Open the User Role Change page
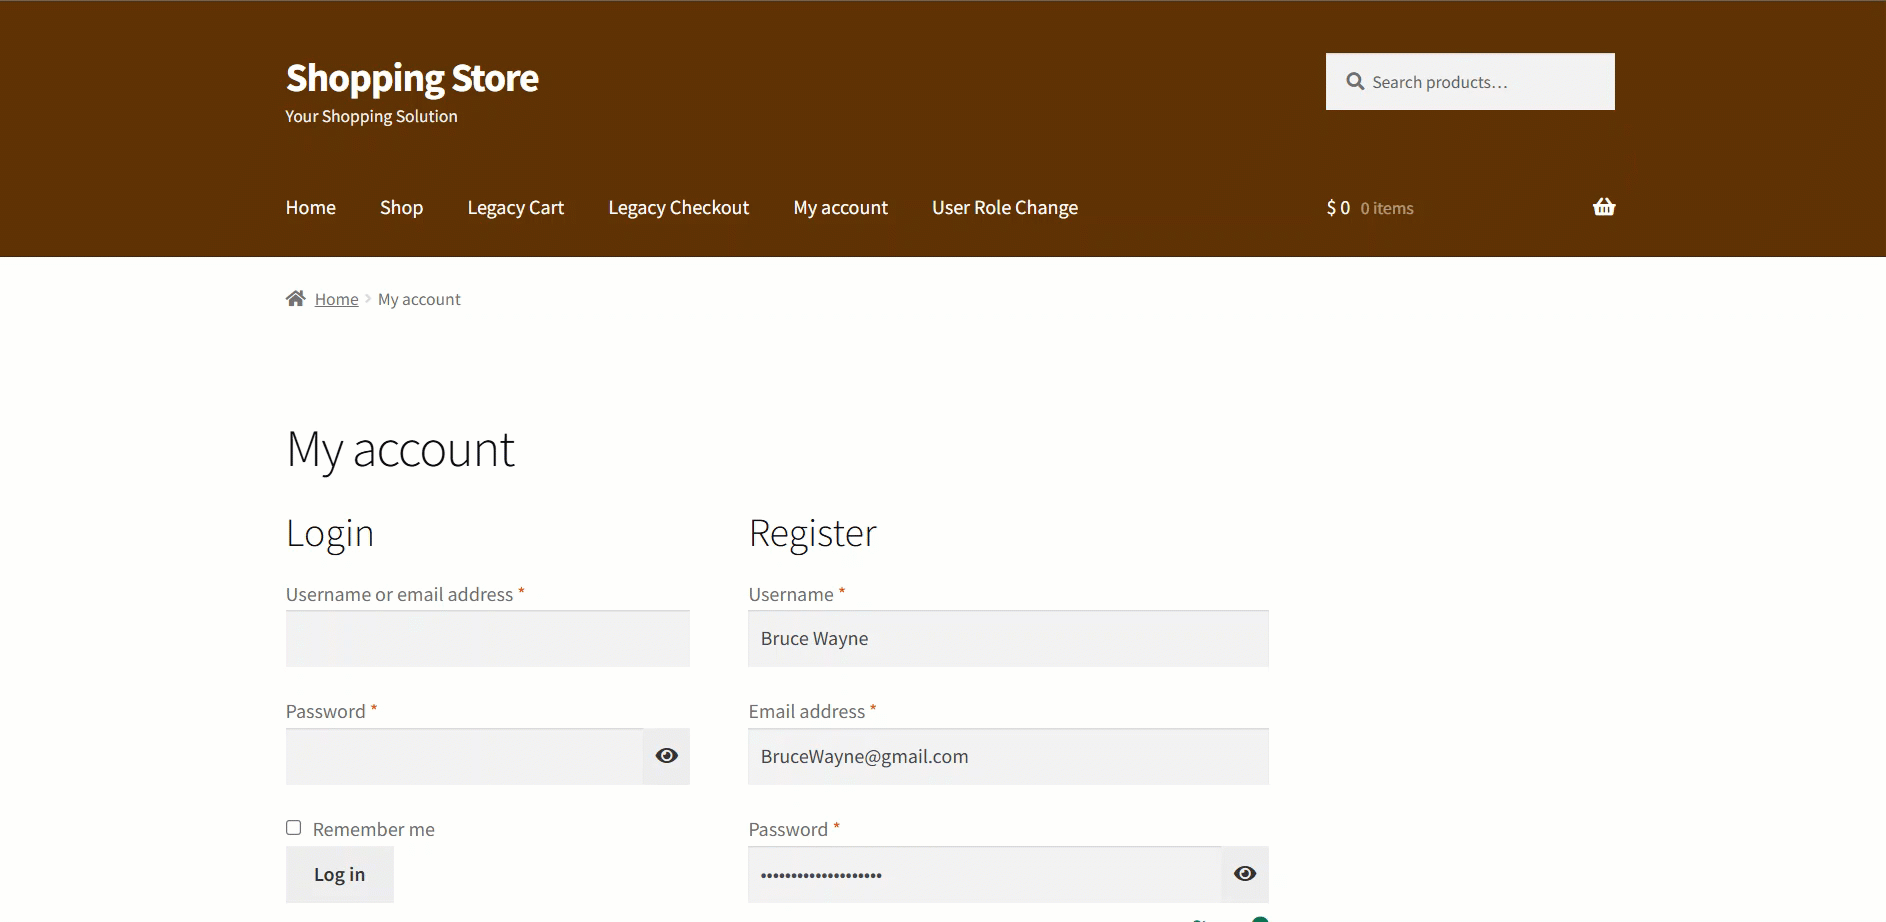 coord(1004,208)
